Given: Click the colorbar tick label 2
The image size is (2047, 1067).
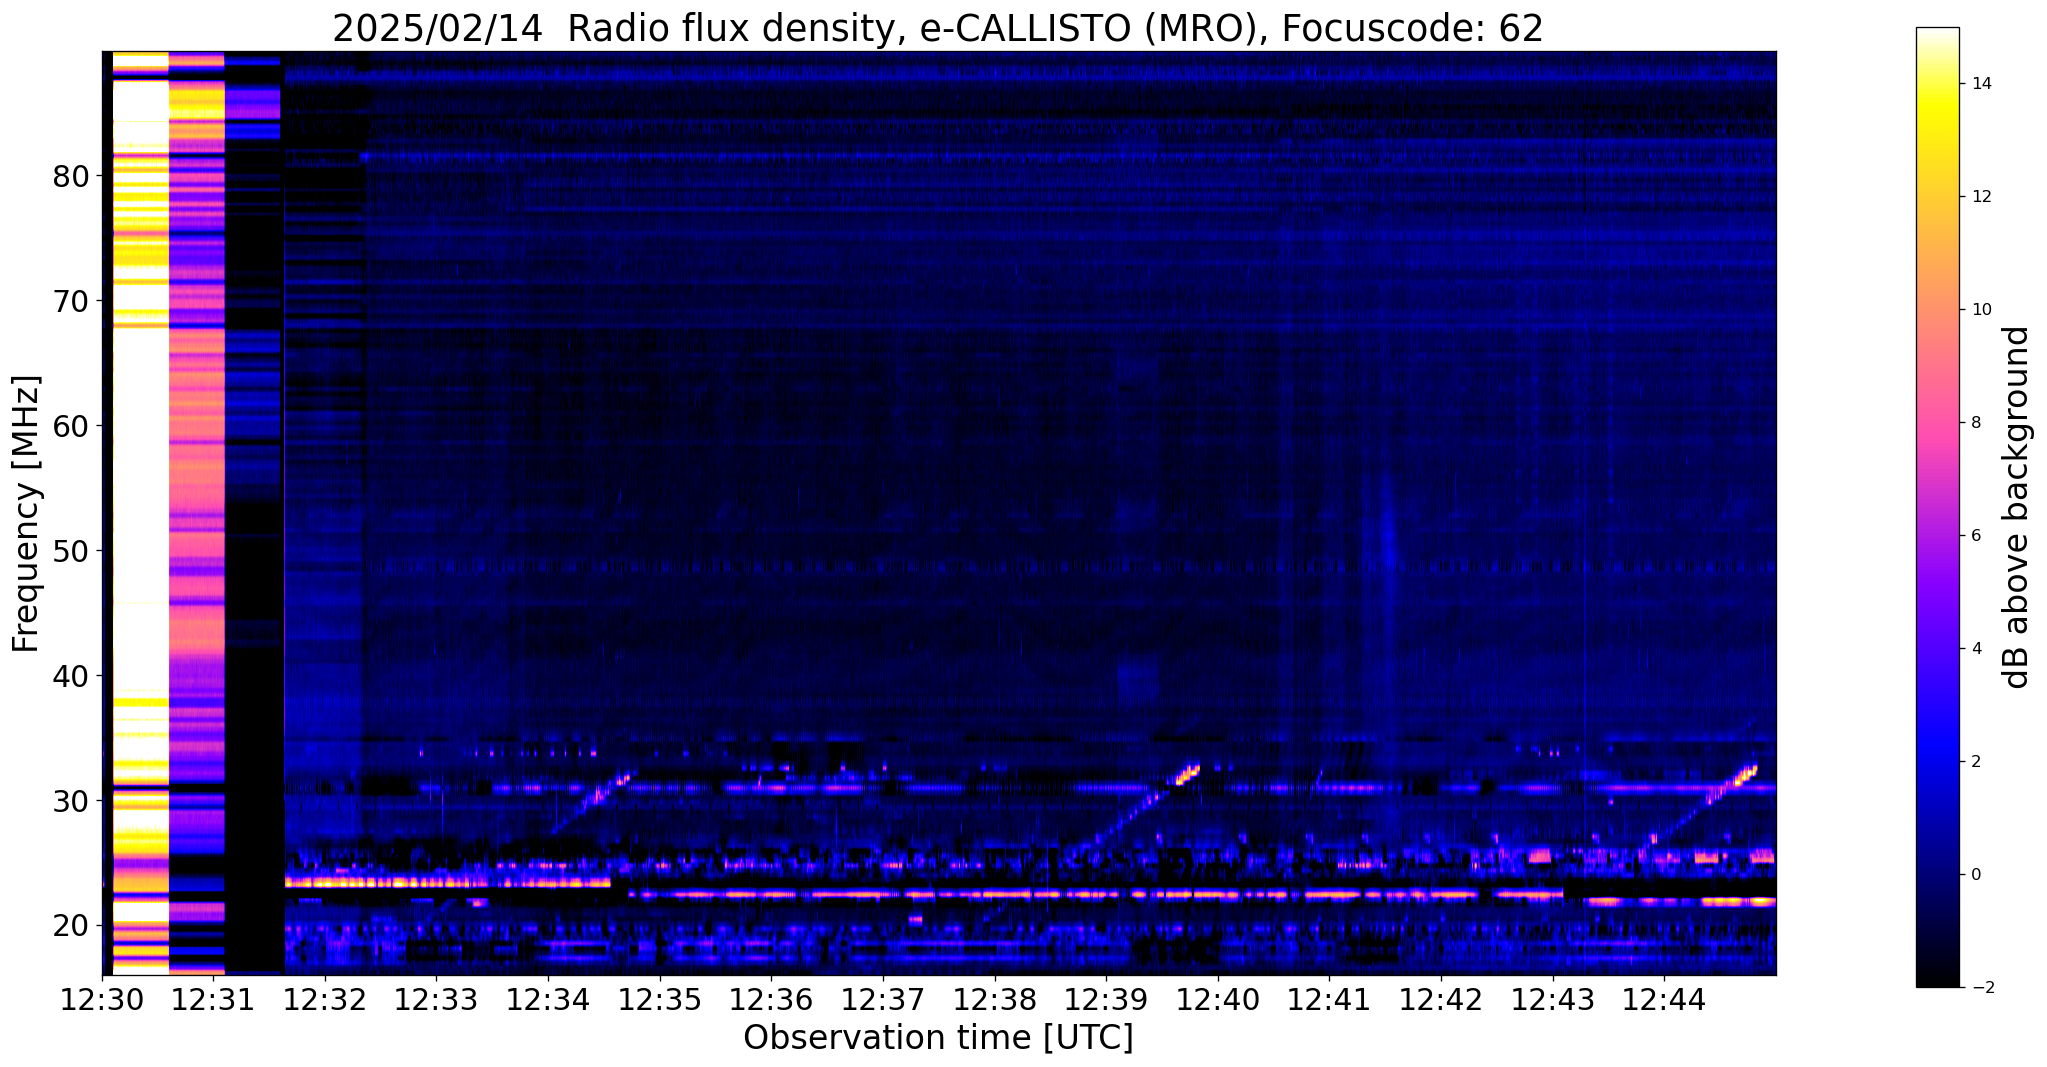Looking at the screenshot, I should [x=1975, y=762].
